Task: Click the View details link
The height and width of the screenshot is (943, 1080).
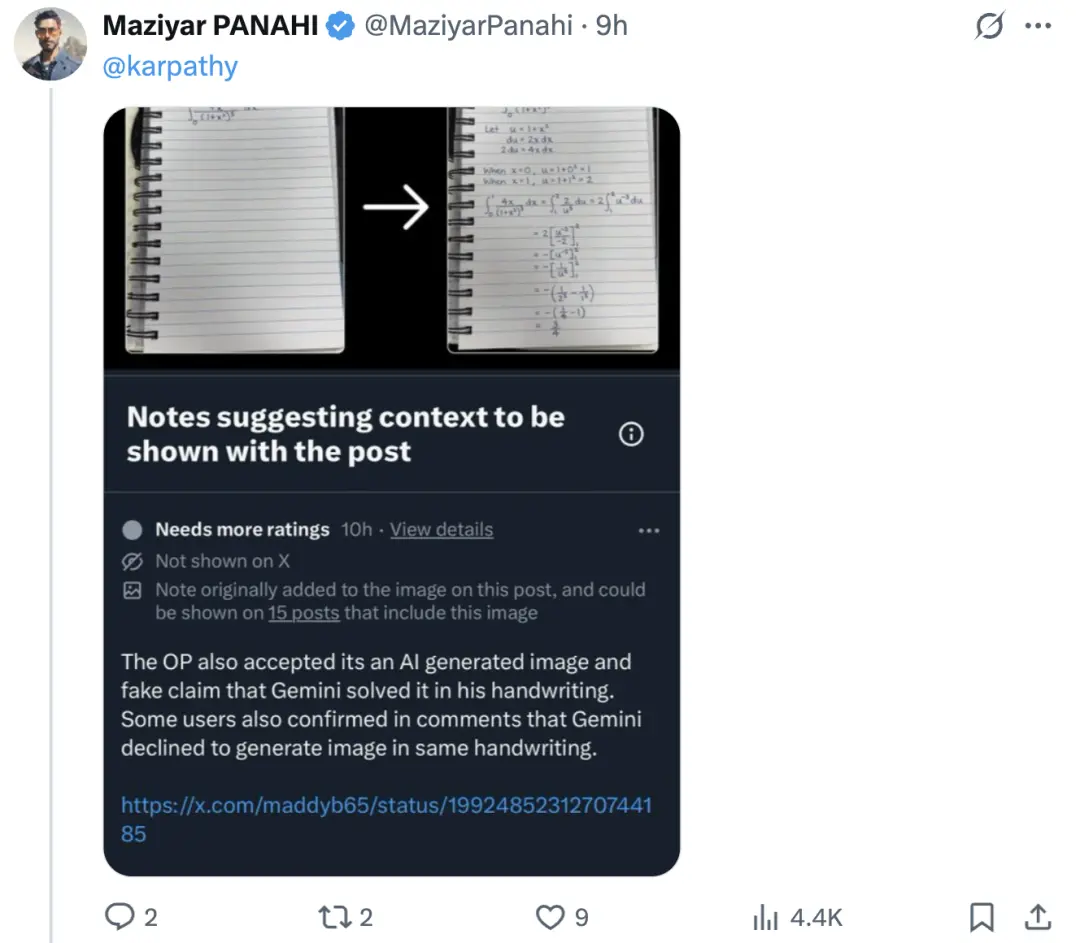Action: (x=441, y=530)
